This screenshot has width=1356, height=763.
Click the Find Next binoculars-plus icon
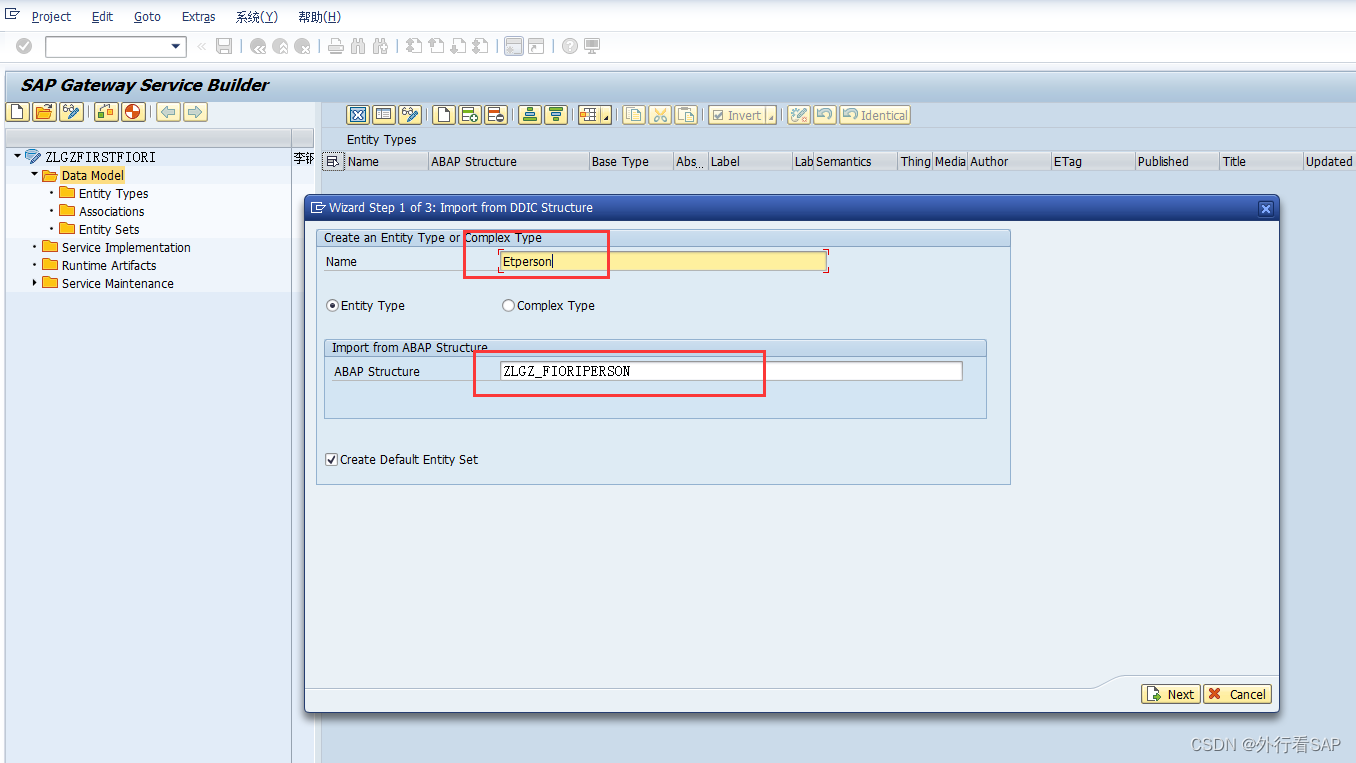(380, 46)
